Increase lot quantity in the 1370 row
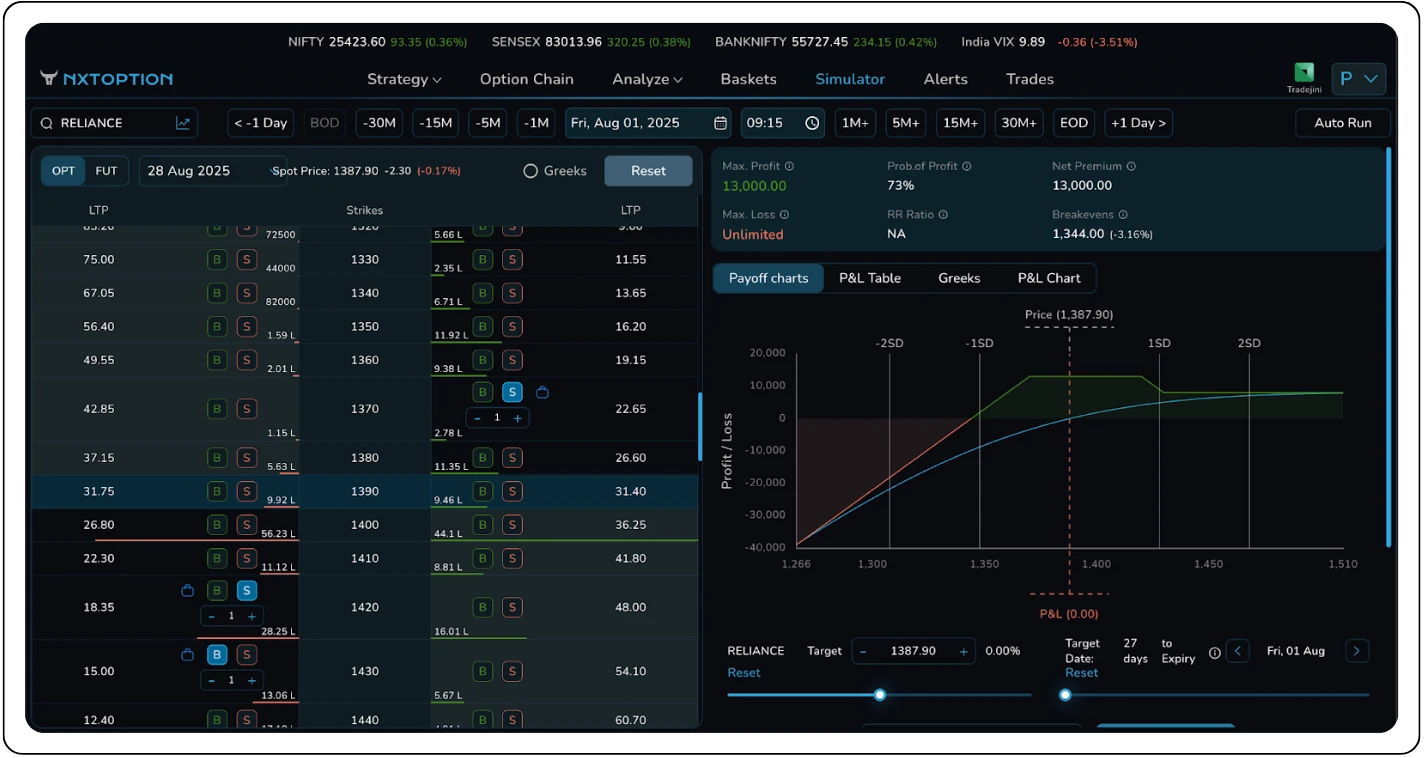Screen dimensions: 1427x758 [517, 418]
